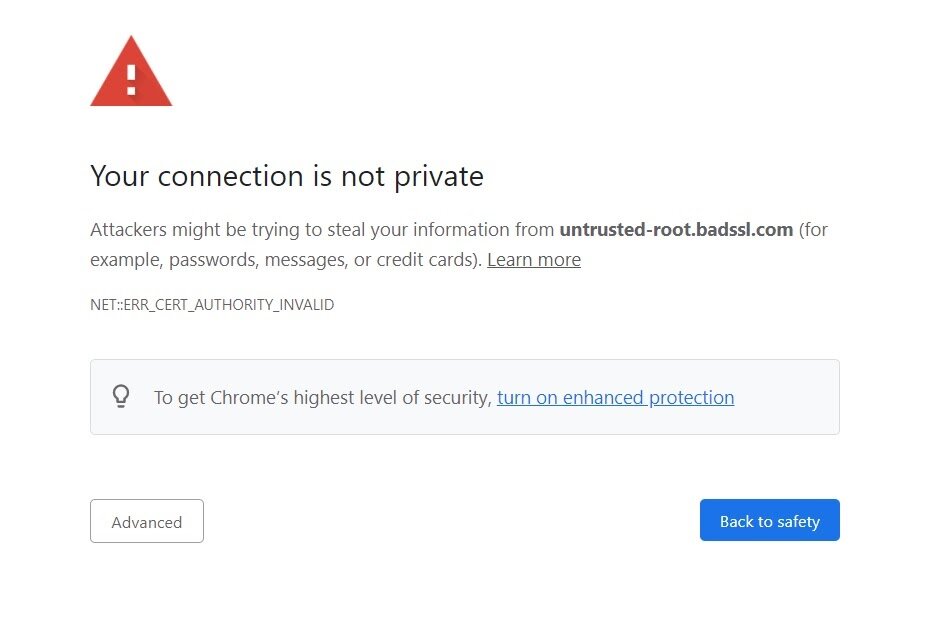Click the word security in the tip box

[454, 398]
